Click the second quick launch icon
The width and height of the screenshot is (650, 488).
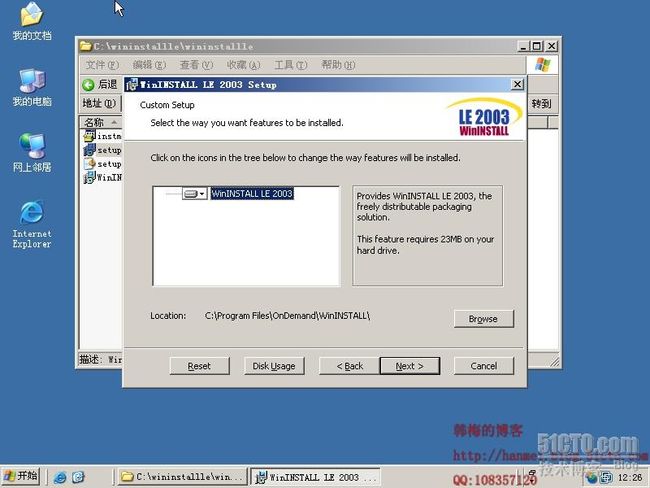[78, 477]
